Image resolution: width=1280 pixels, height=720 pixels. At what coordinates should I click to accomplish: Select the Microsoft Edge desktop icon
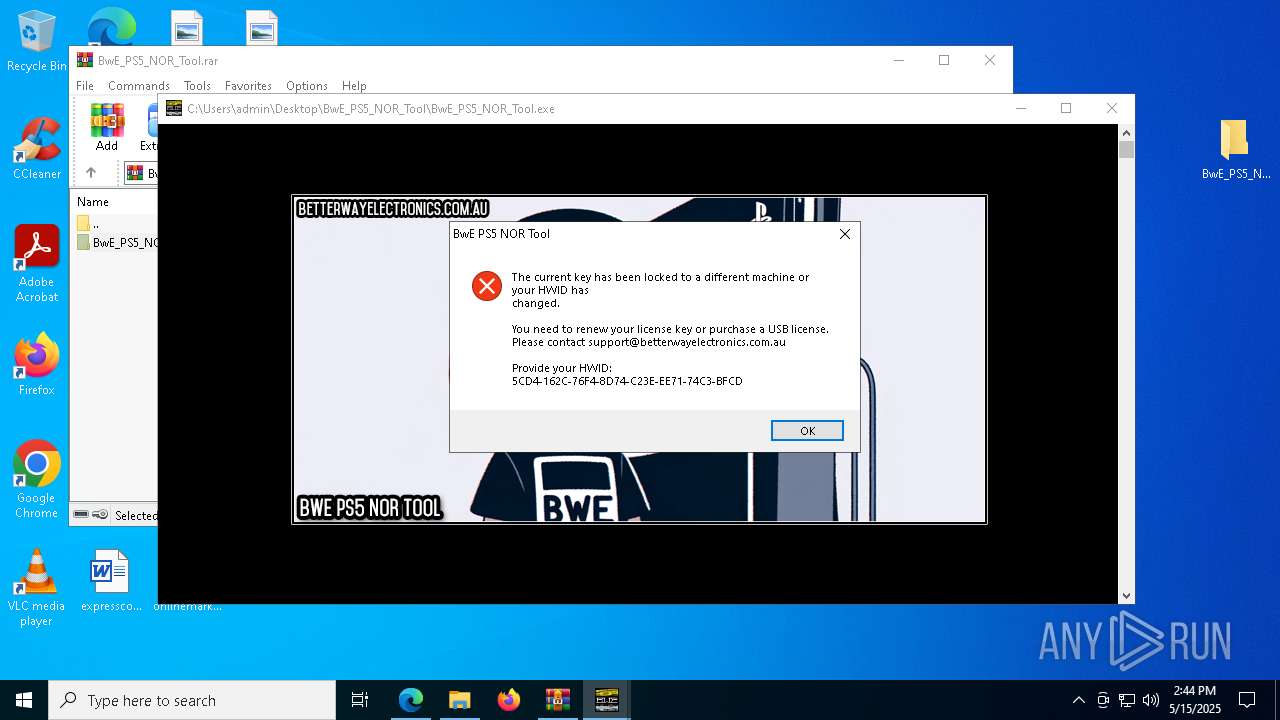click(x=112, y=26)
